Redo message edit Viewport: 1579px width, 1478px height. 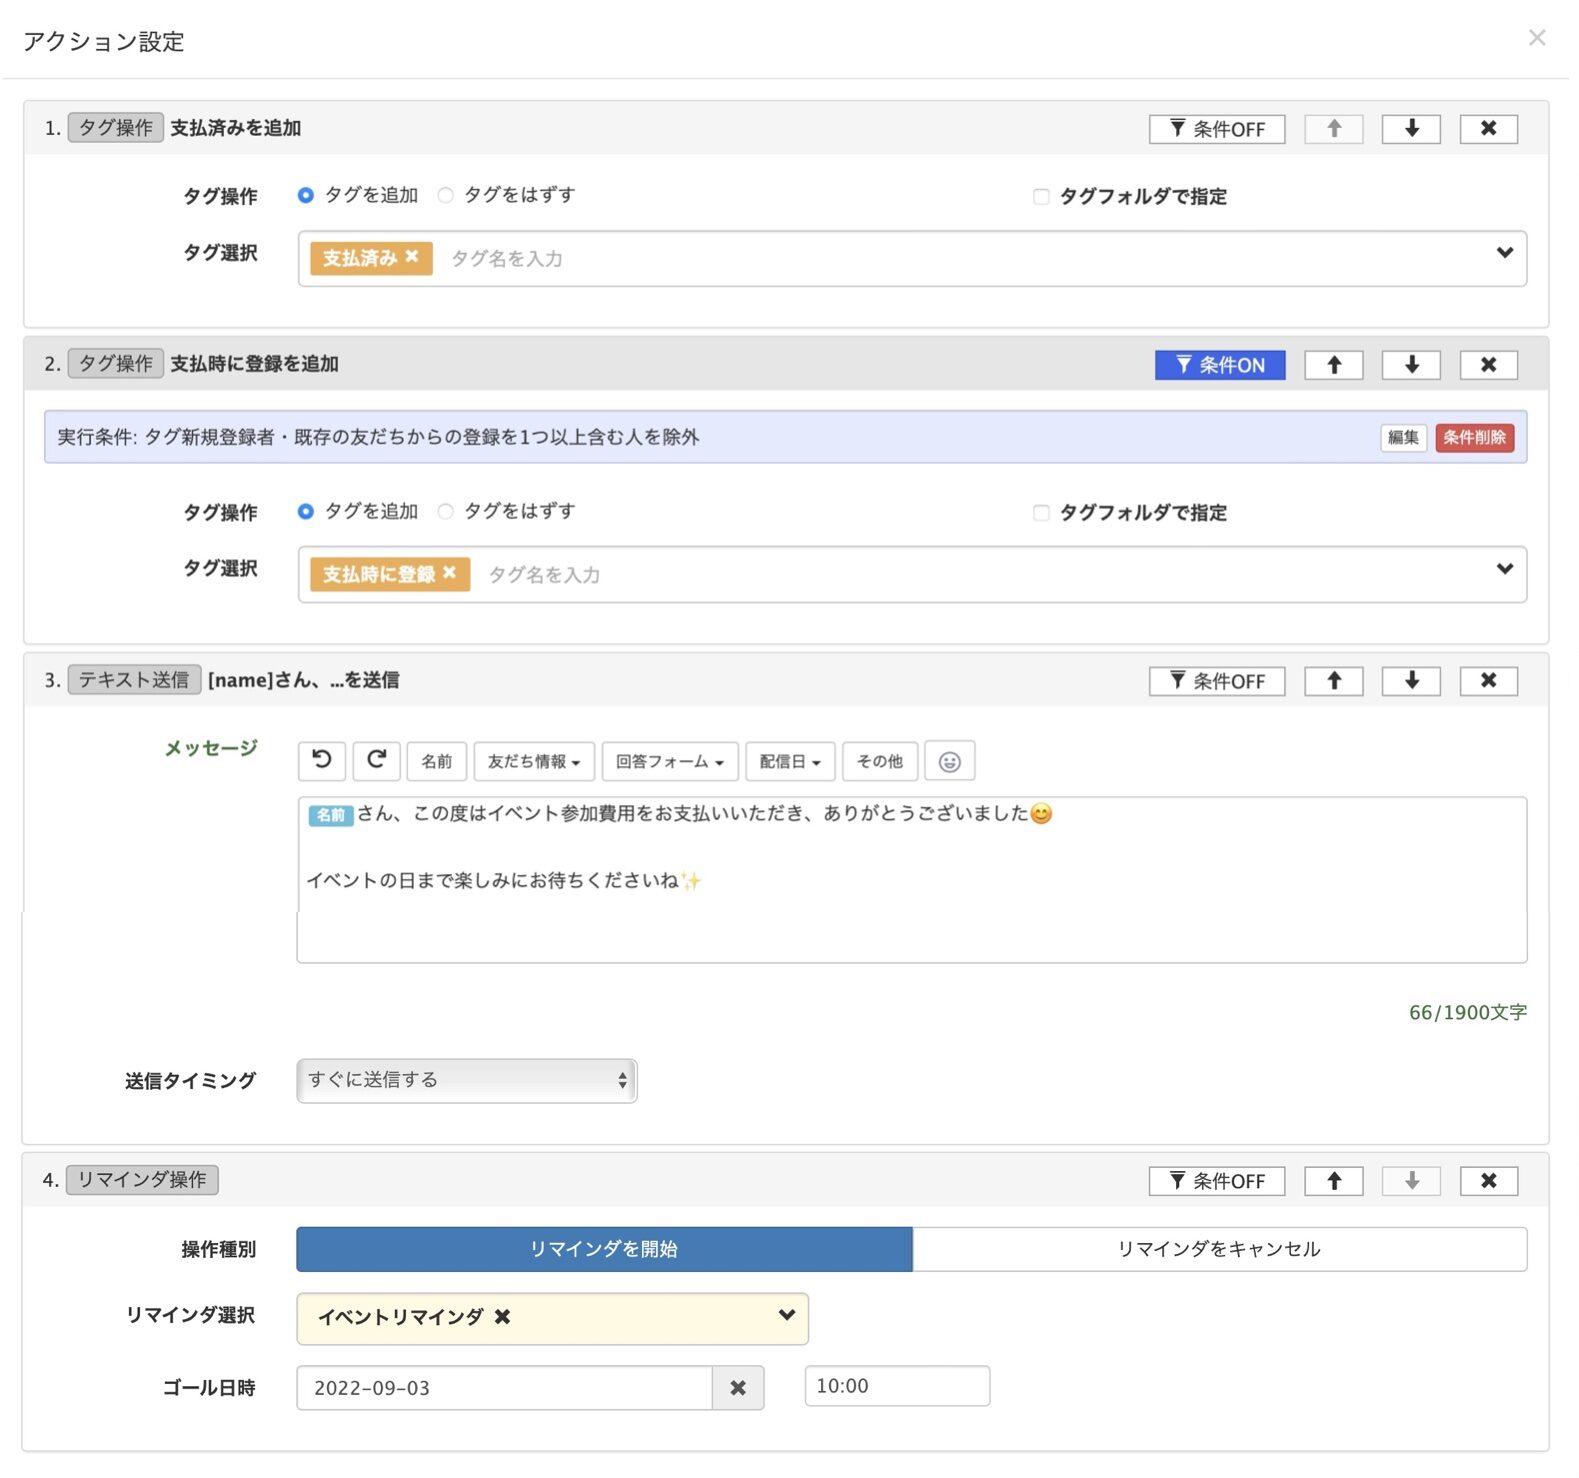click(x=377, y=761)
